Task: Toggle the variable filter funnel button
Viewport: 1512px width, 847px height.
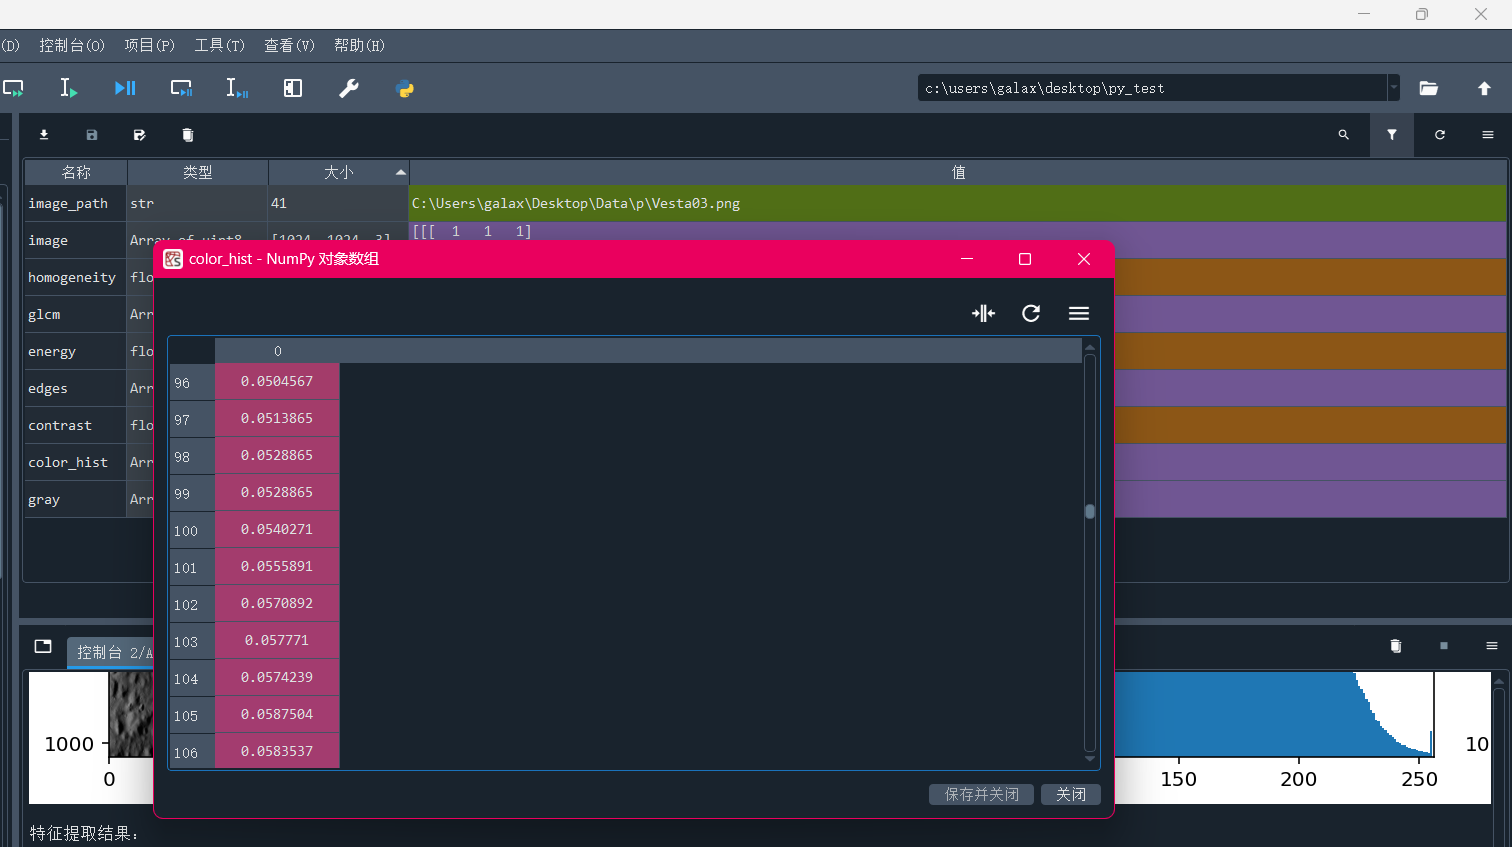Action: pos(1392,135)
